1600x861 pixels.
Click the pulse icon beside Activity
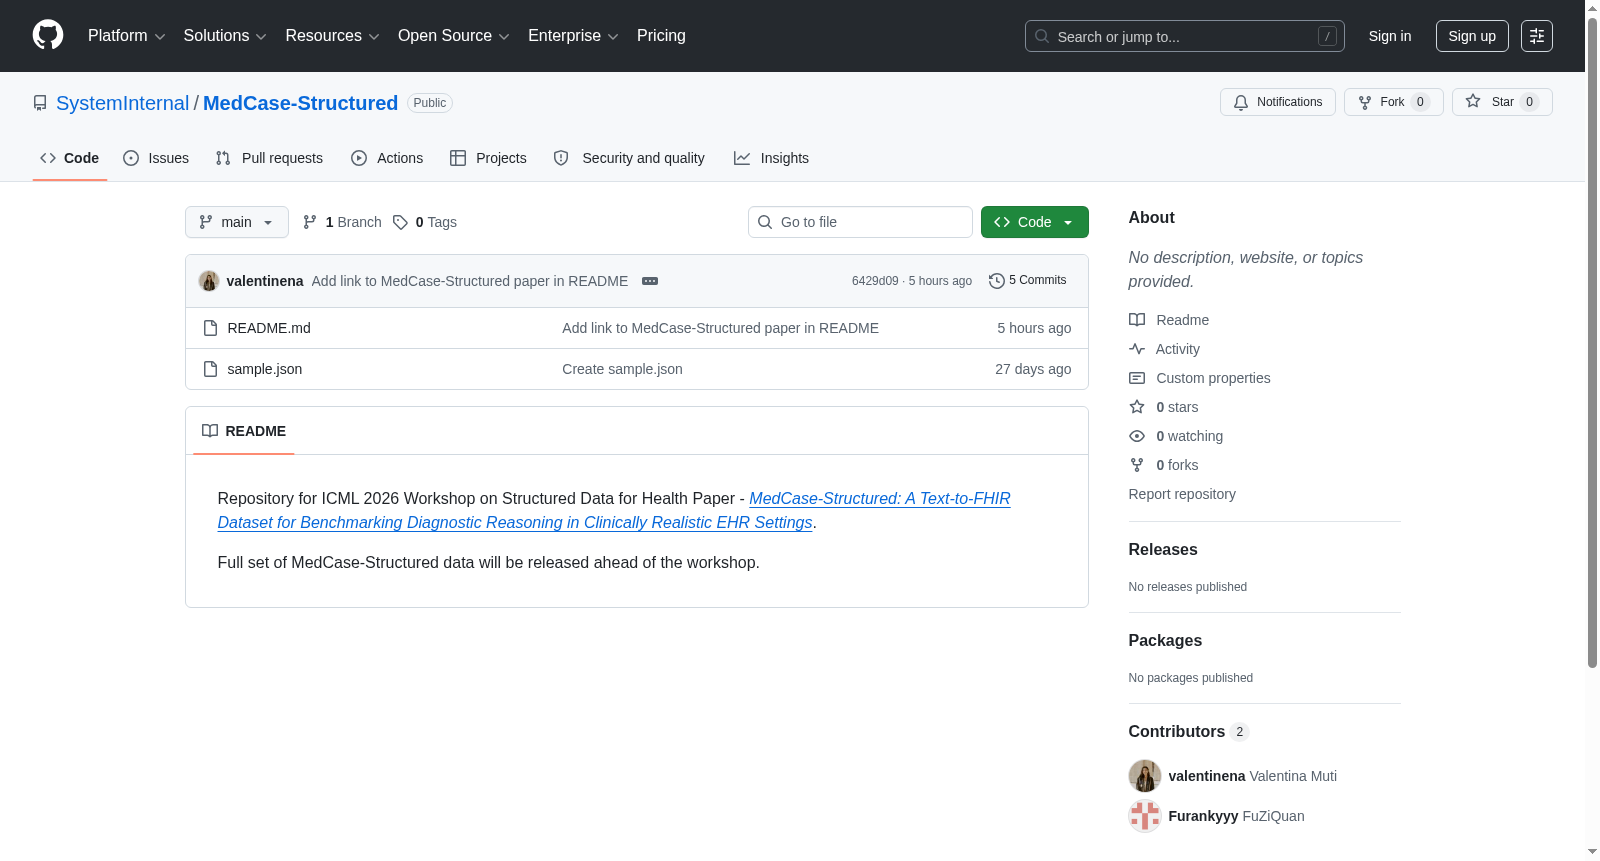pyautogui.click(x=1137, y=349)
